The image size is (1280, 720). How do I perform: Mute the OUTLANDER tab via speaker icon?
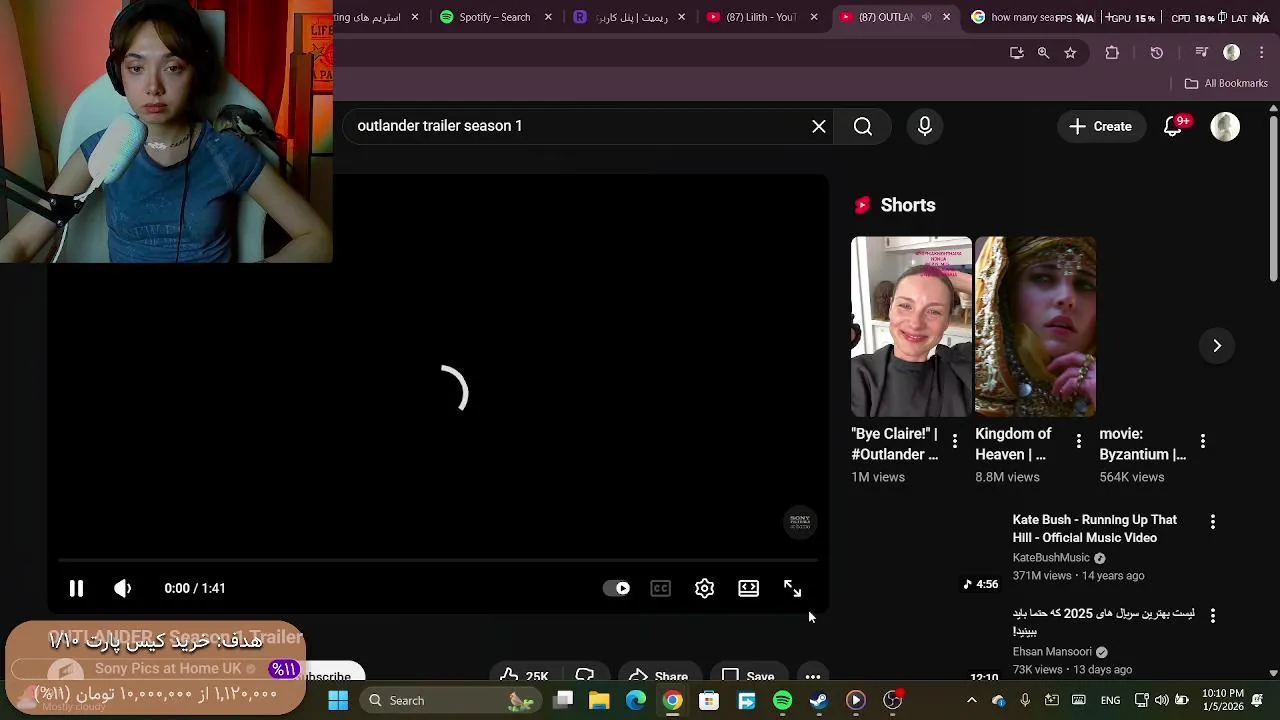(926, 17)
